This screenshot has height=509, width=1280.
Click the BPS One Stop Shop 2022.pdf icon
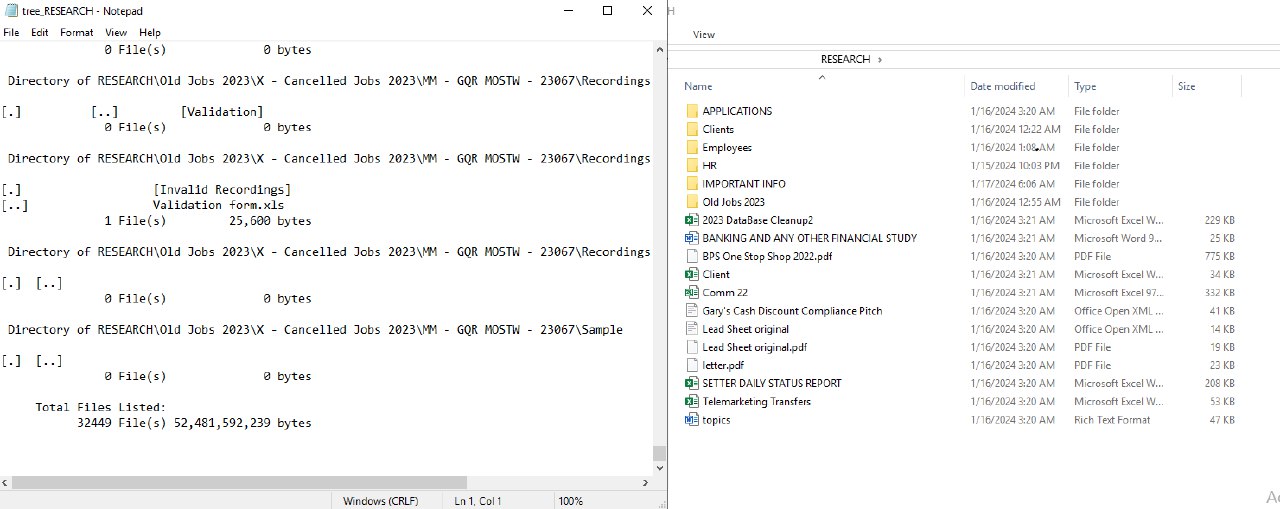tap(691, 256)
